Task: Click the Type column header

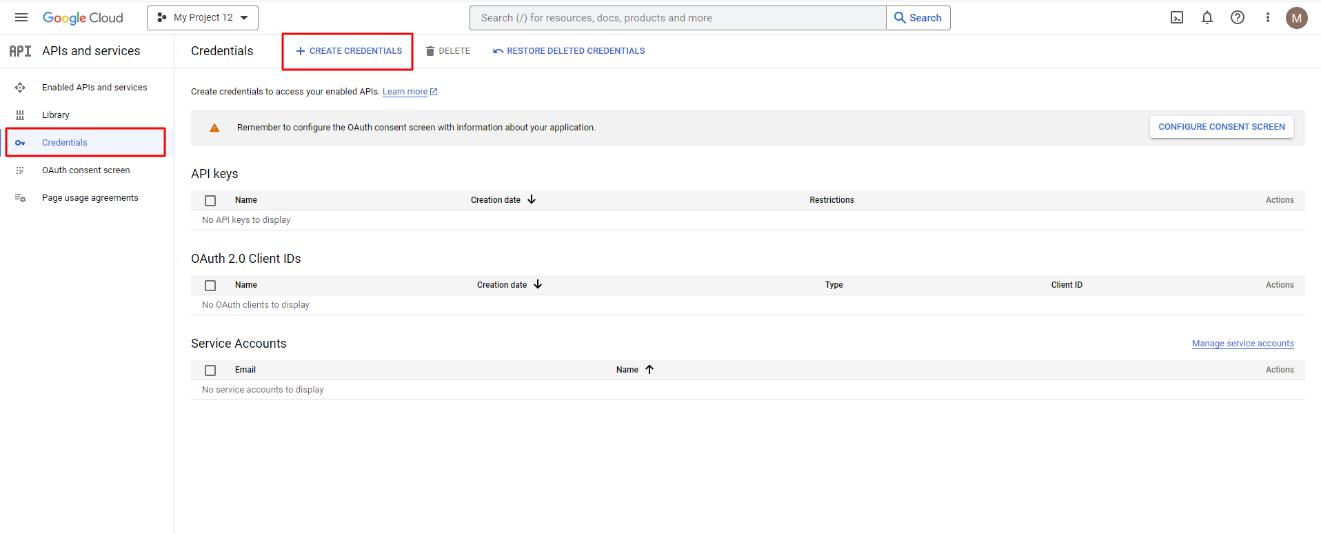Action: point(834,285)
